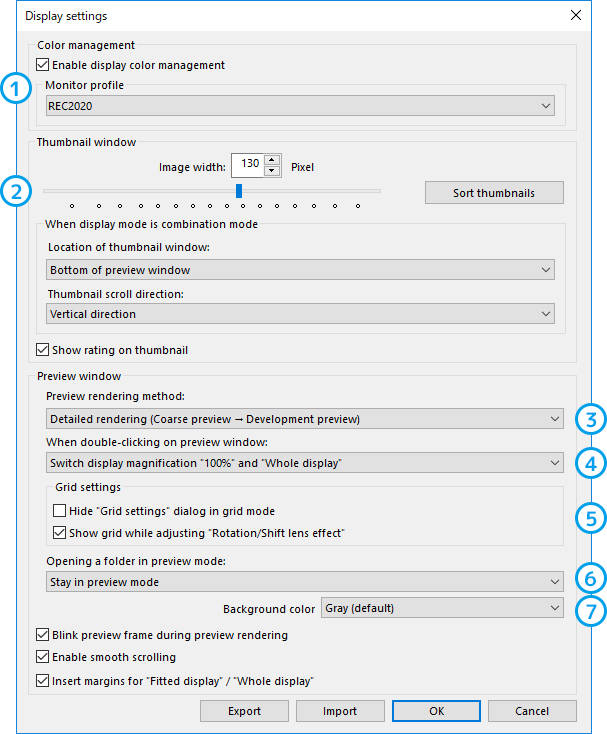Click the Image width input field
This screenshot has width=607, height=734.
(x=249, y=165)
